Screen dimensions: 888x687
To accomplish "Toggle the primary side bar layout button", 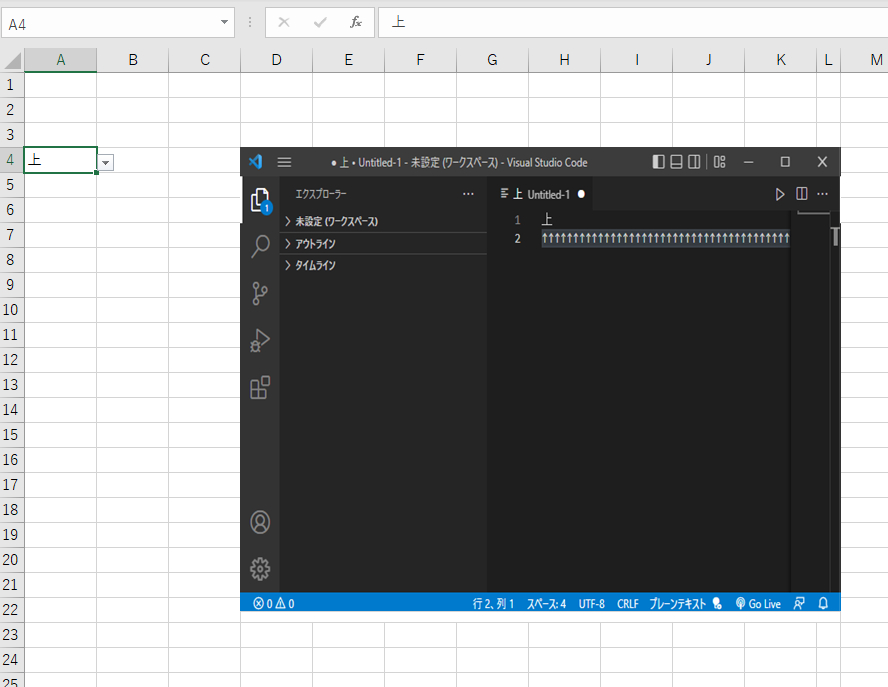I will [658, 162].
